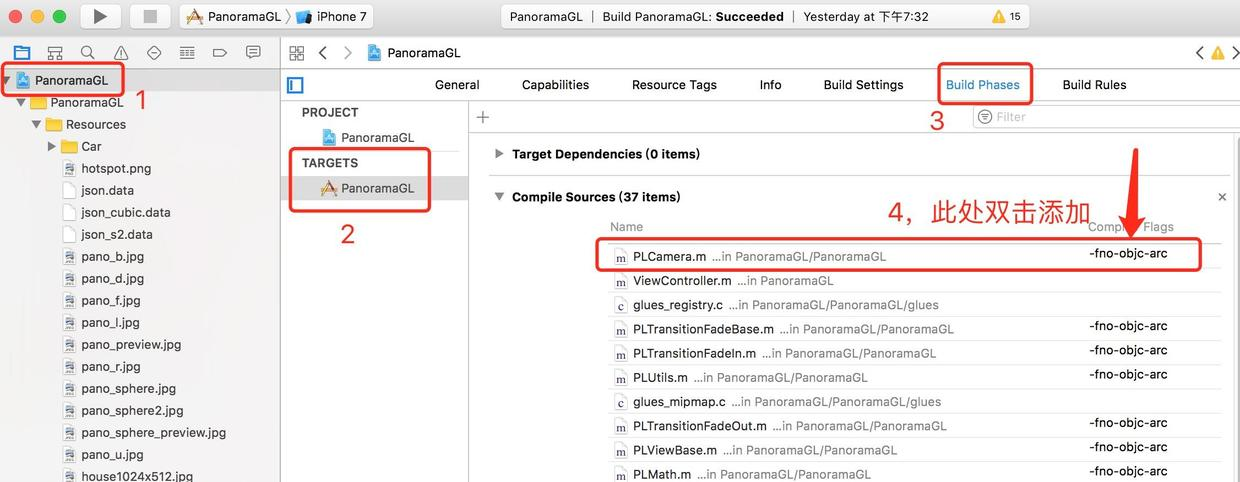Click the 15 warnings indicator in toolbar
Viewport: 1240px width, 482px height.
[1007, 16]
